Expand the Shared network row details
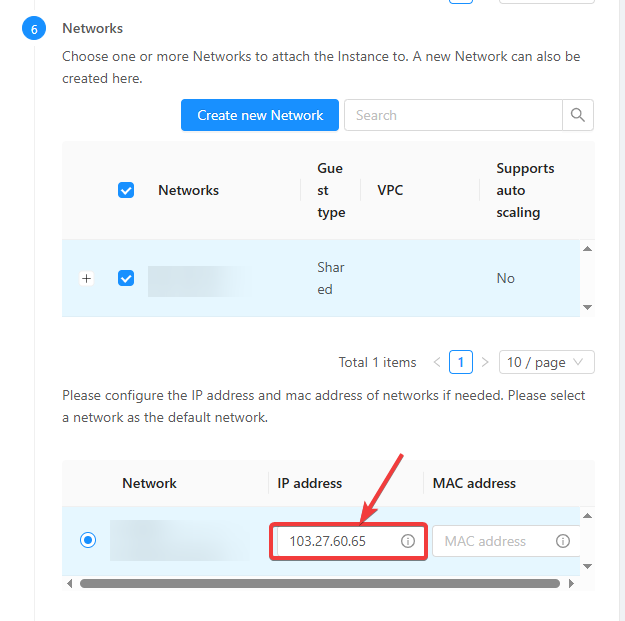 (87, 279)
